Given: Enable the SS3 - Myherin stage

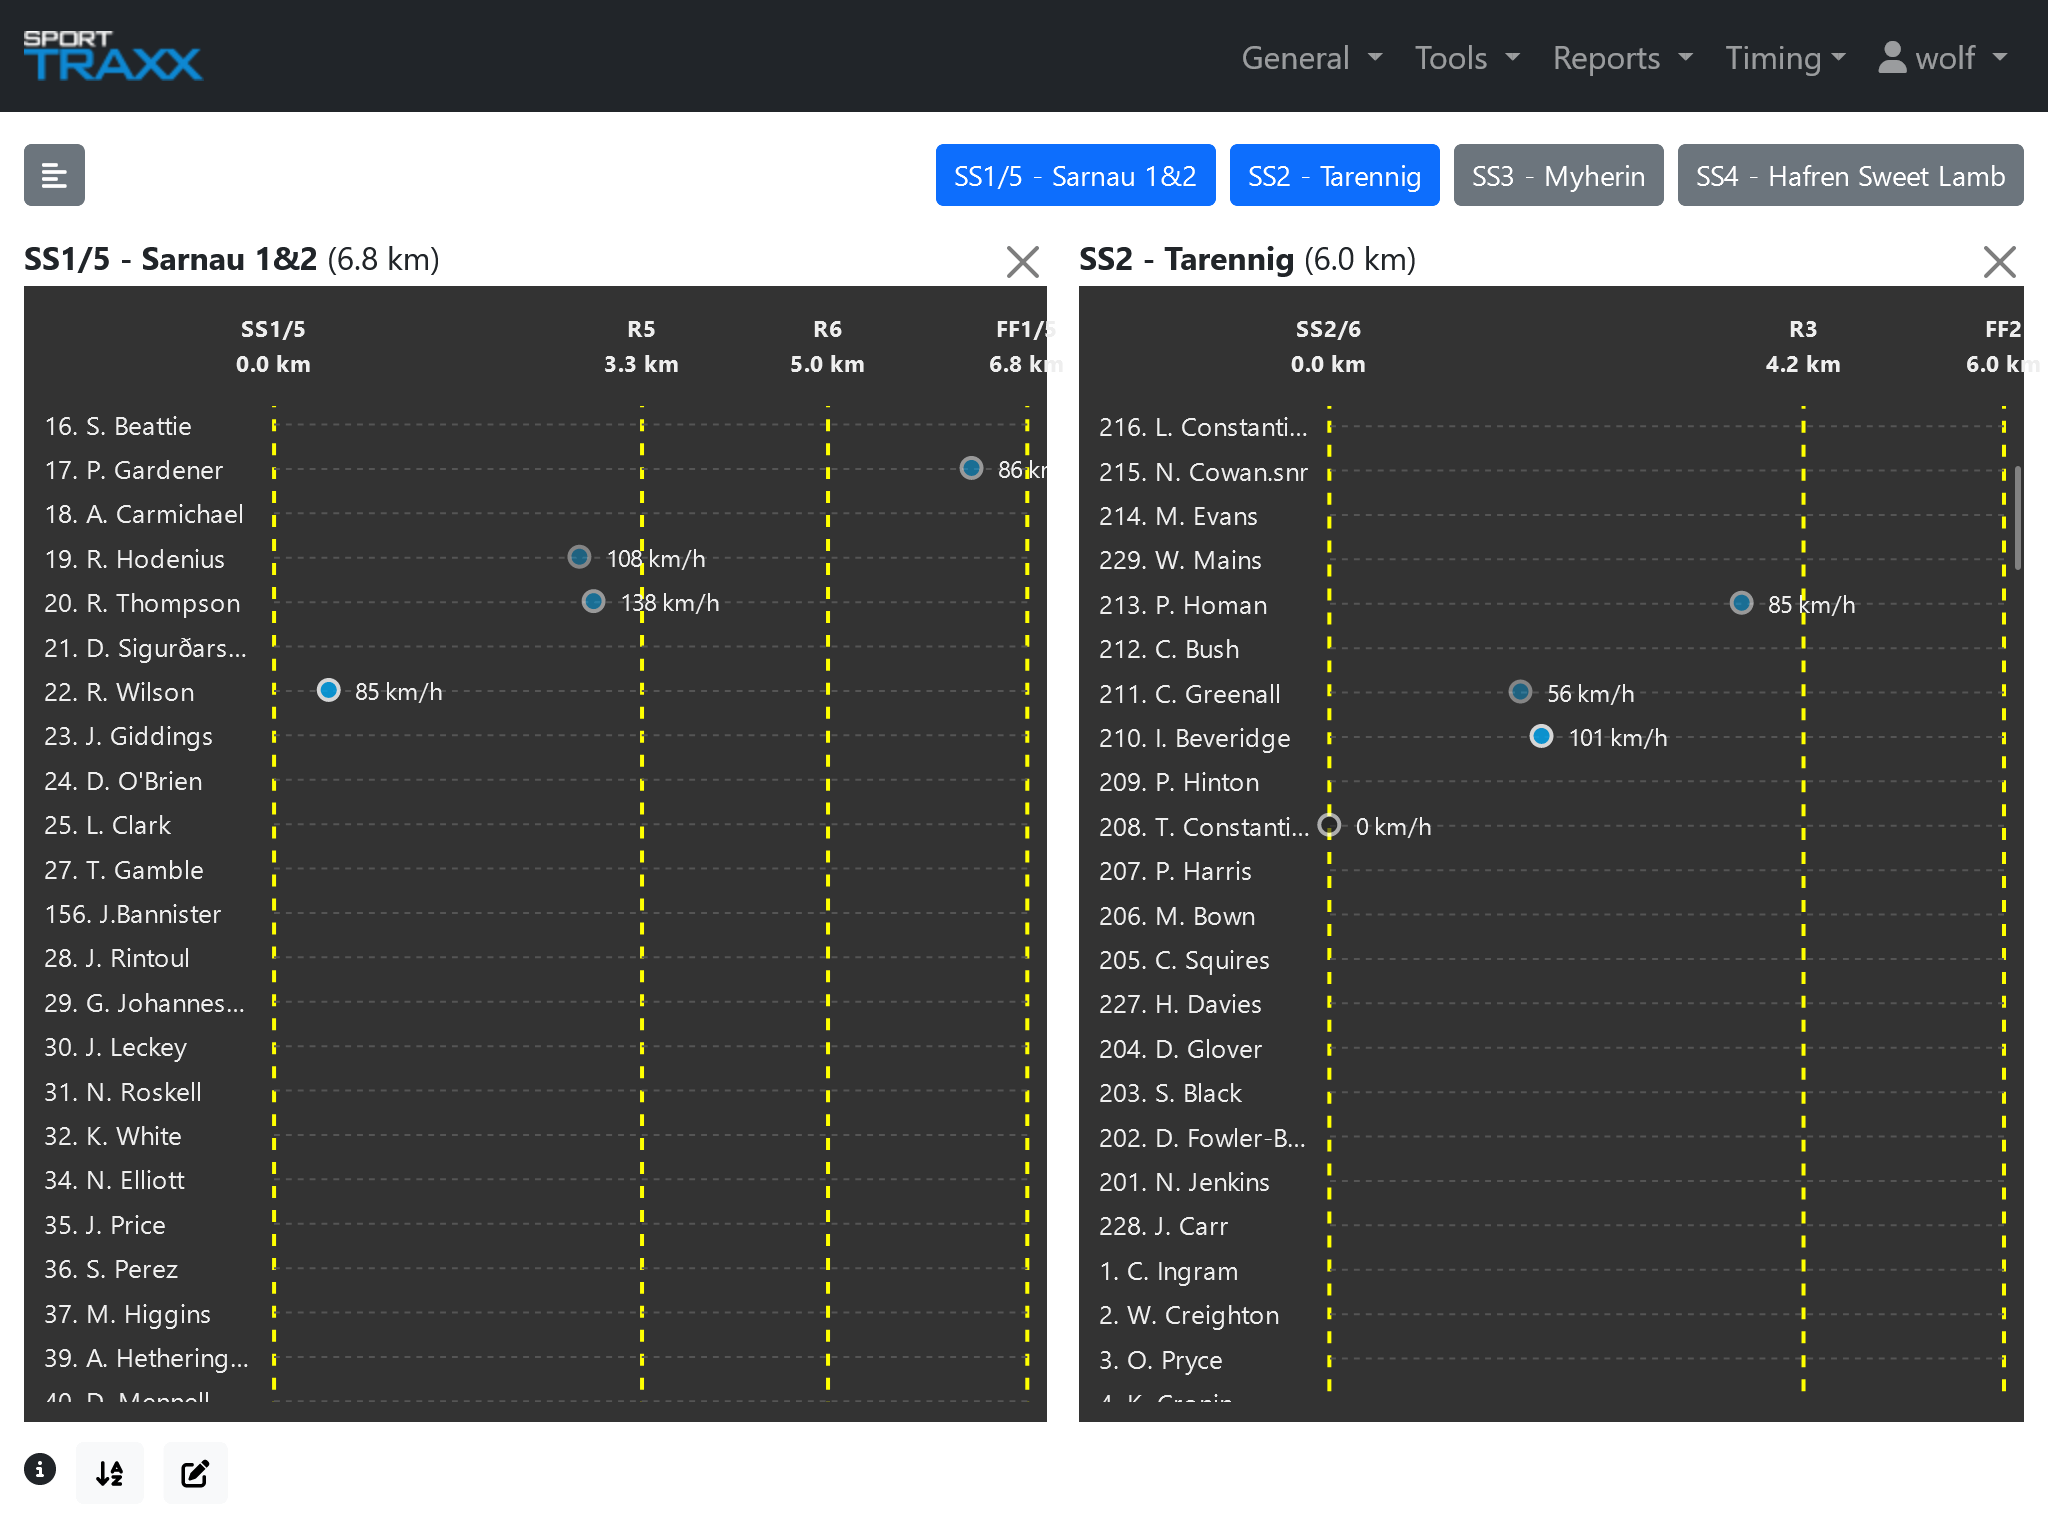Looking at the screenshot, I should point(1558,176).
